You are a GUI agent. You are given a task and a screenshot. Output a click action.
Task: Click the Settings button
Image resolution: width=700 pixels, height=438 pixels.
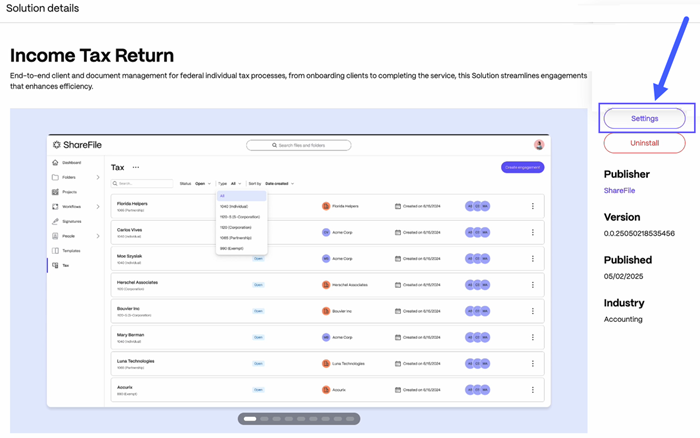click(644, 118)
